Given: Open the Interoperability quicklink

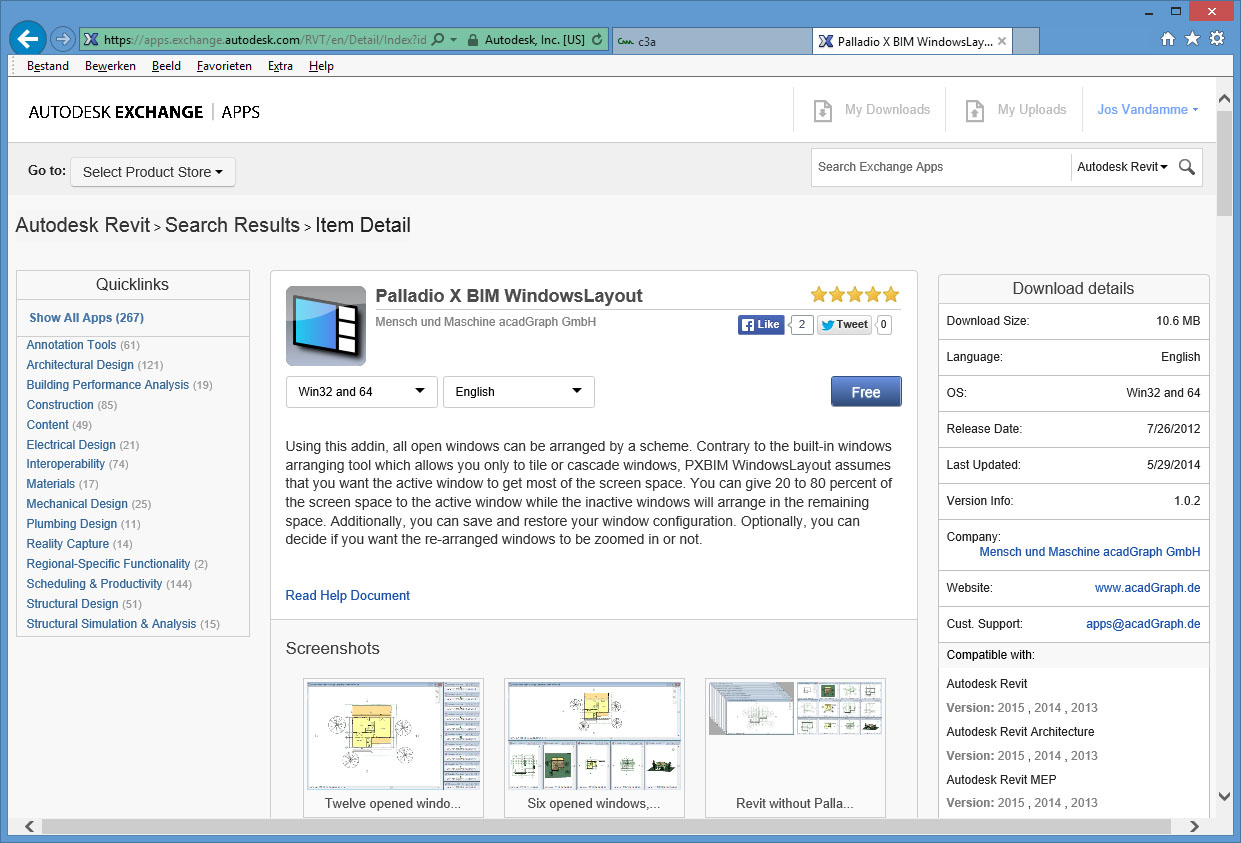Looking at the screenshot, I should (x=66, y=464).
